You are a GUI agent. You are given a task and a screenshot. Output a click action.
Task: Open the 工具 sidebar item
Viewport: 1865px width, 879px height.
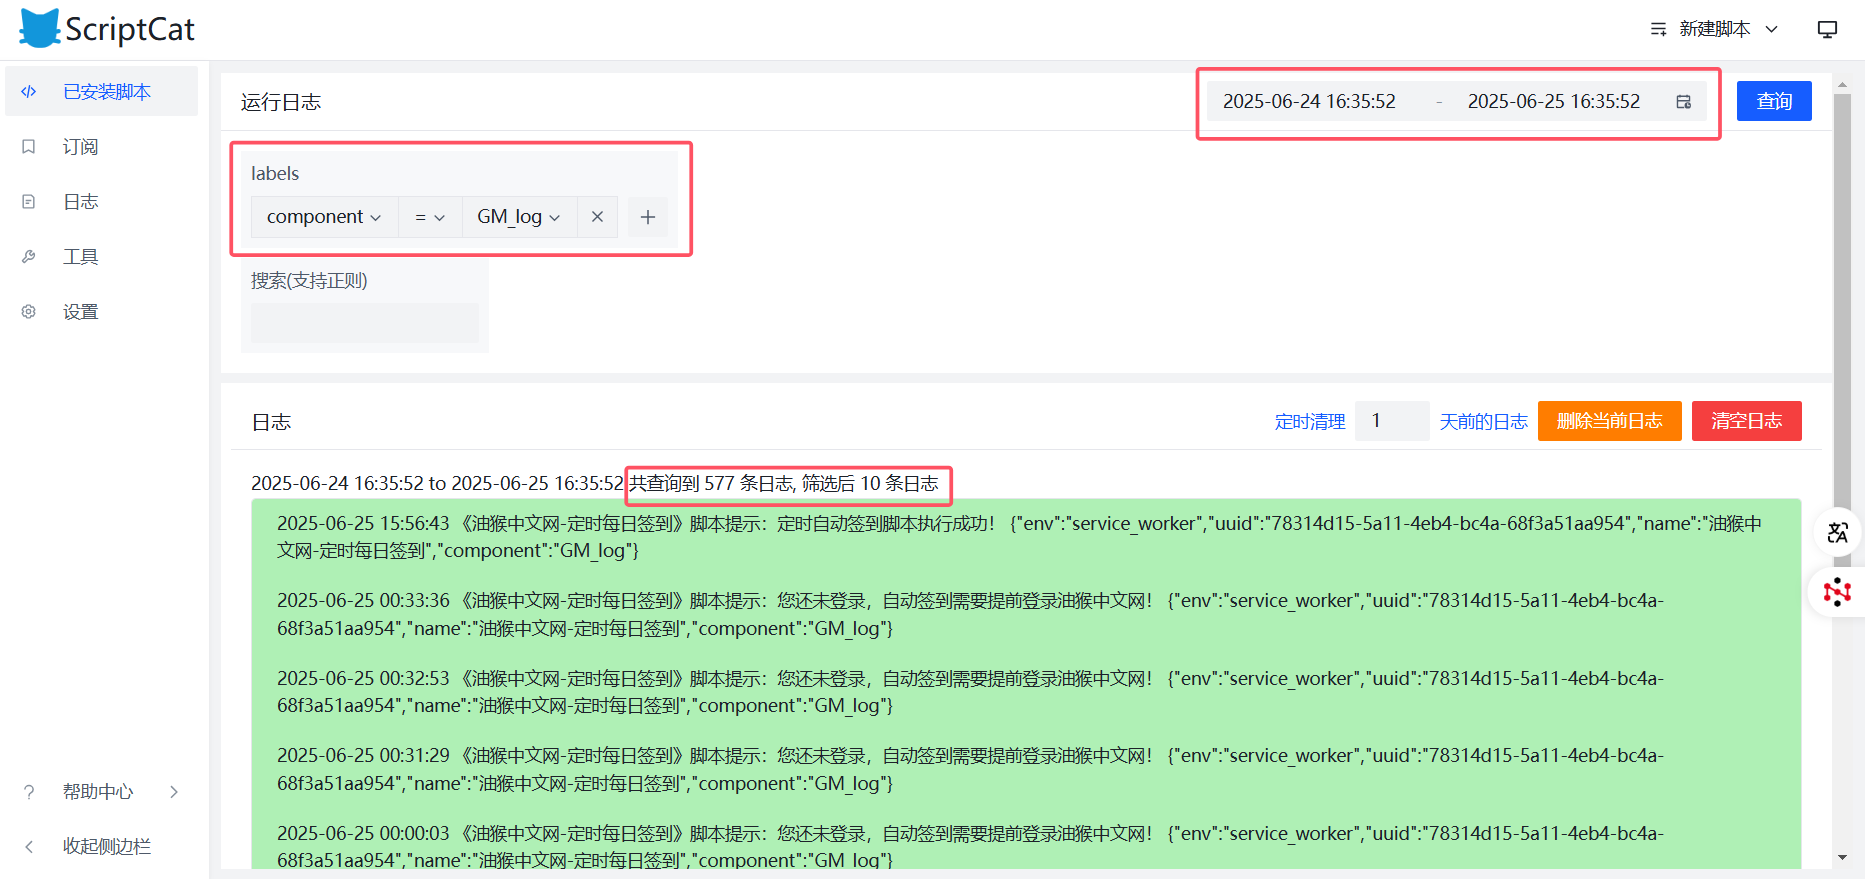80,257
